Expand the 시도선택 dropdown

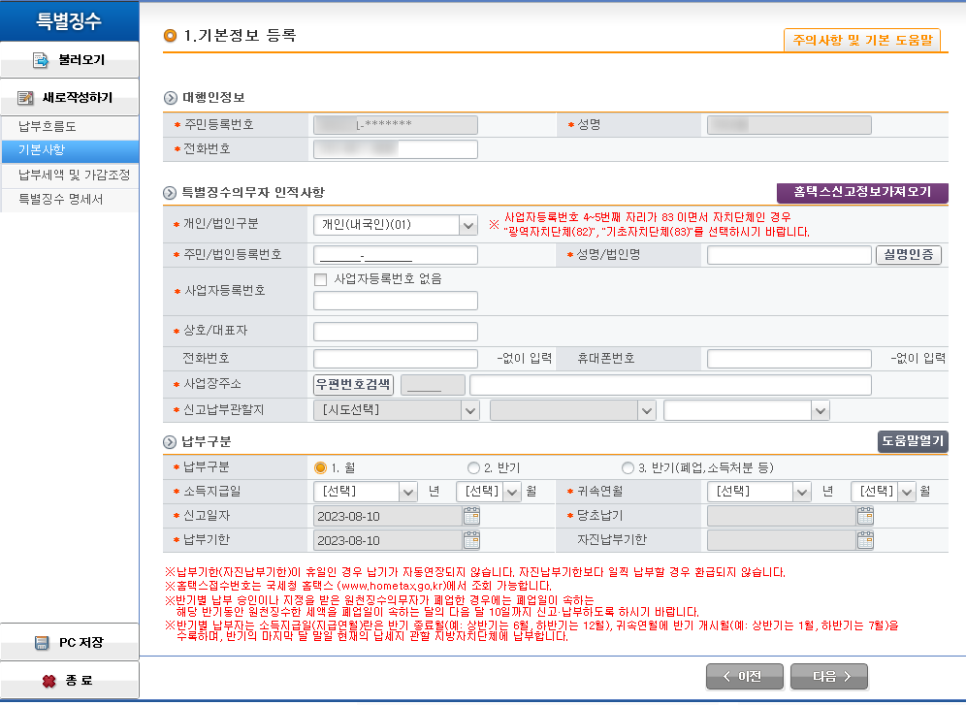[x=469, y=410]
